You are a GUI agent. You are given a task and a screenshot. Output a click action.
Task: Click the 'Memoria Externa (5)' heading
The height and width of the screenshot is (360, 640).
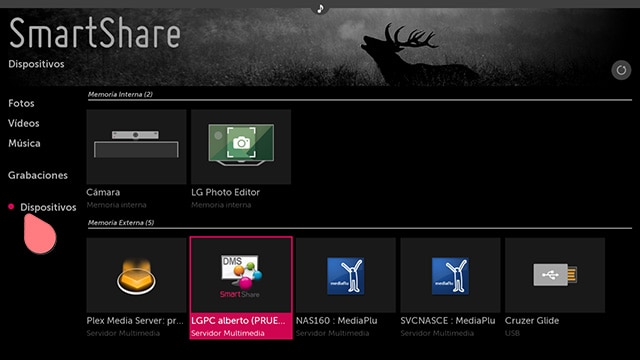click(x=121, y=223)
